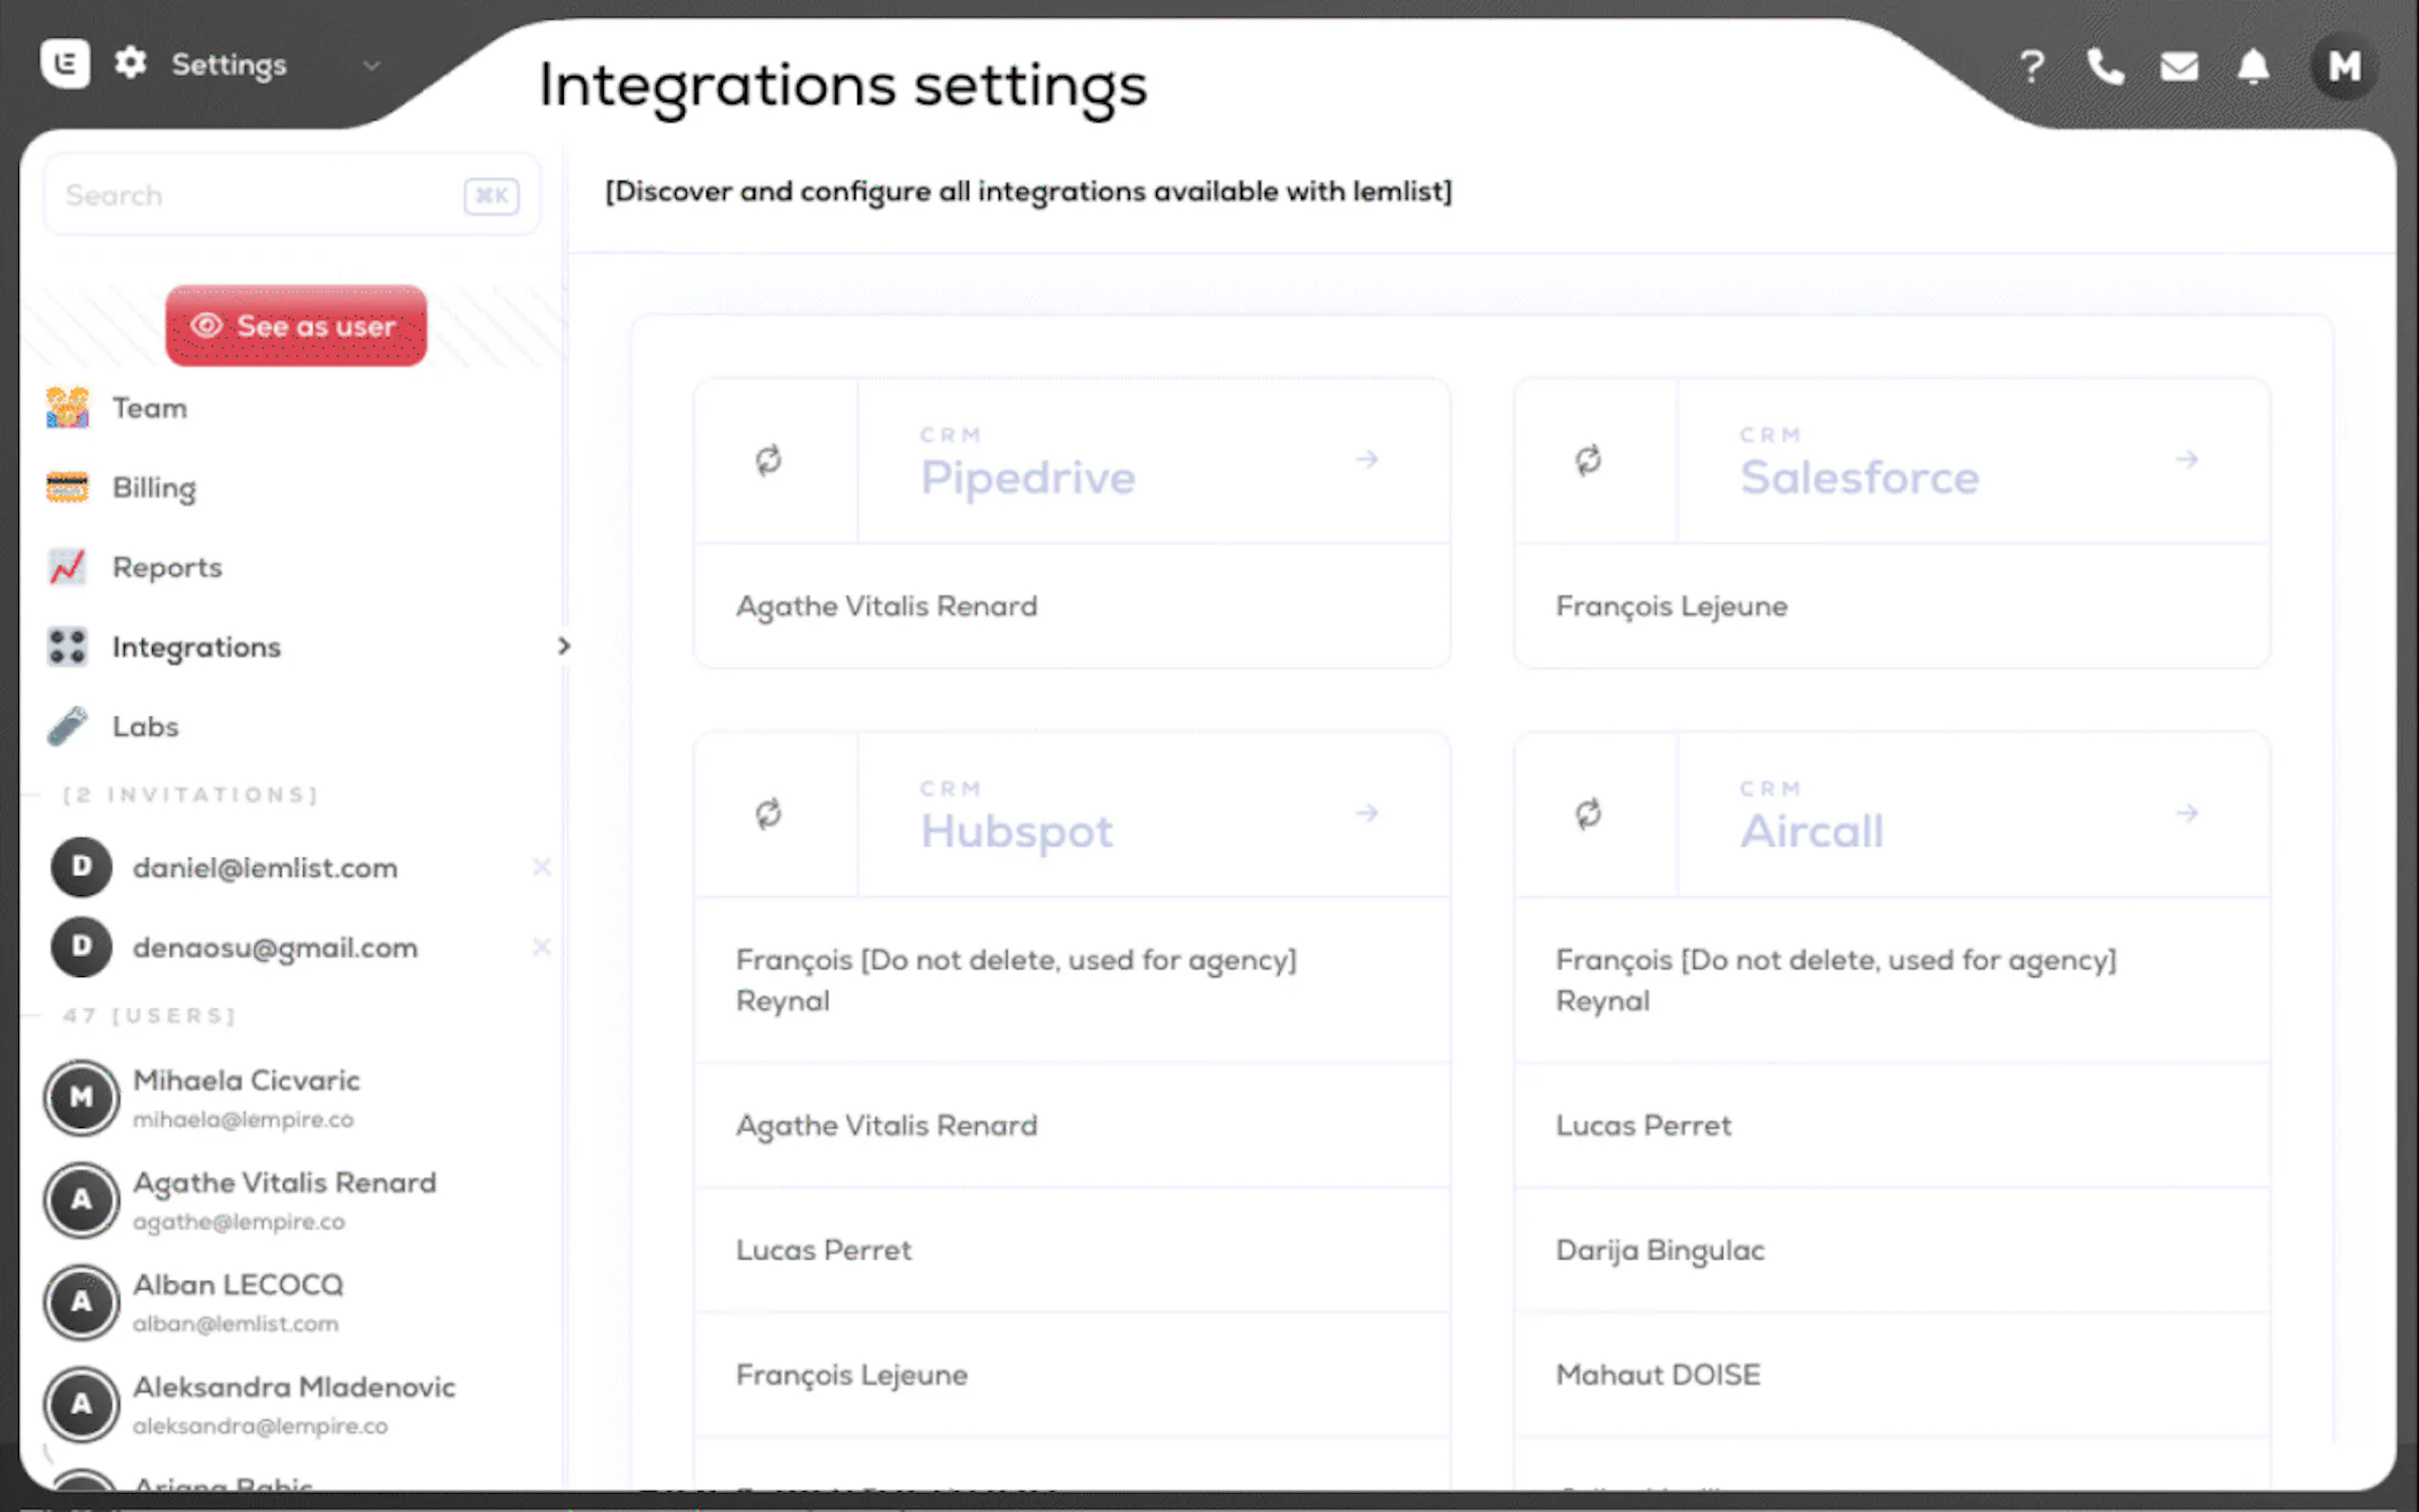
Task: Open the notifications bell icon
Action: [2253, 67]
